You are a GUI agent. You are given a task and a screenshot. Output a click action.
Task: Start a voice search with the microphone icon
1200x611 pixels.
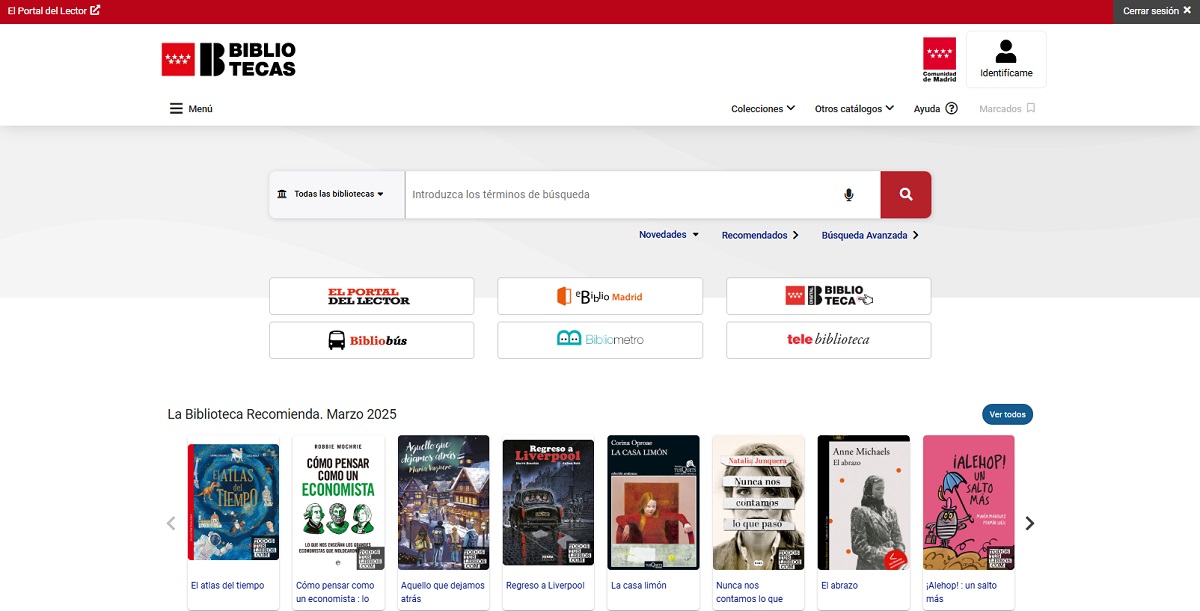[x=848, y=195]
